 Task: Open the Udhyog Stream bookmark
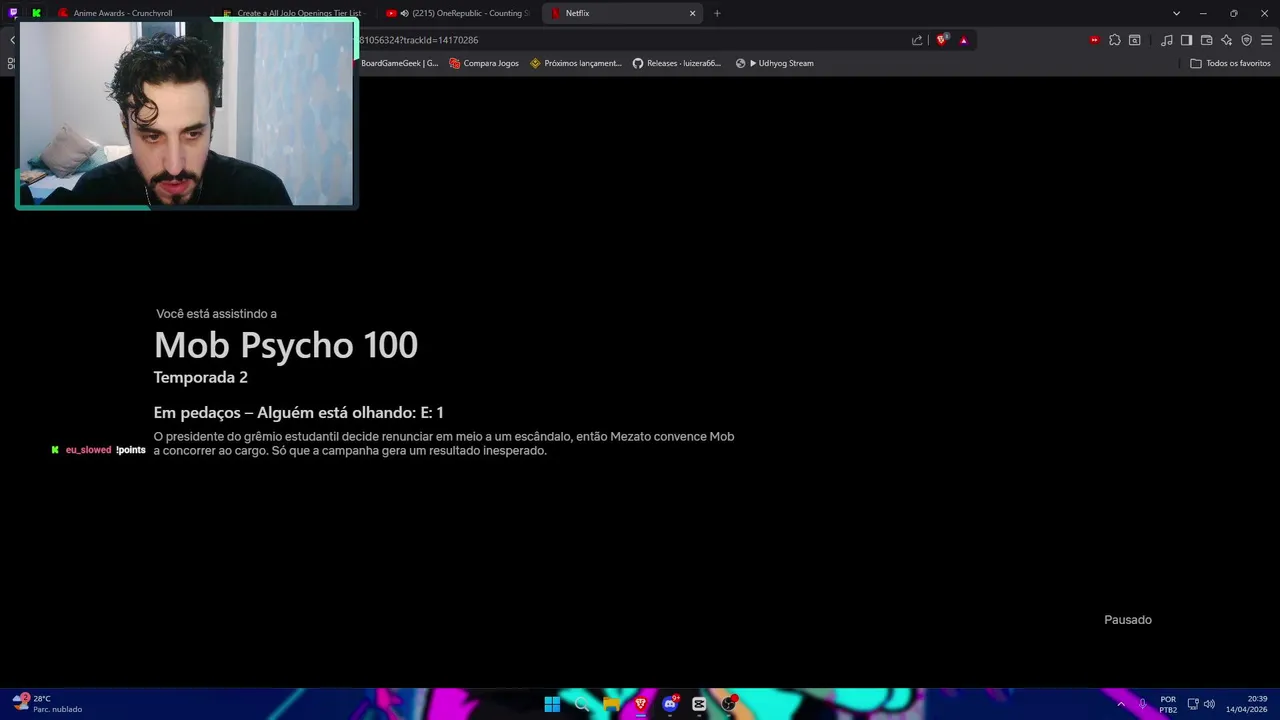click(x=775, y=63)
